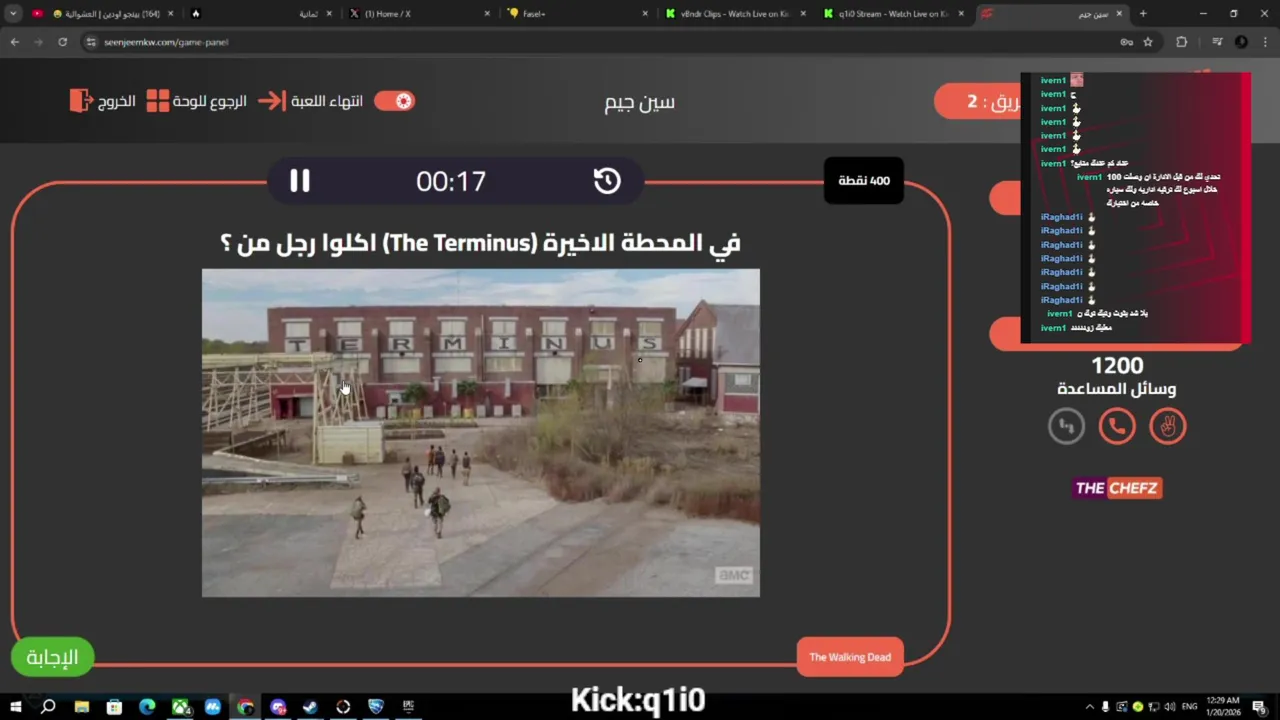Toggle the switch next to End Game
The image size is (1280, 720).
394,101
